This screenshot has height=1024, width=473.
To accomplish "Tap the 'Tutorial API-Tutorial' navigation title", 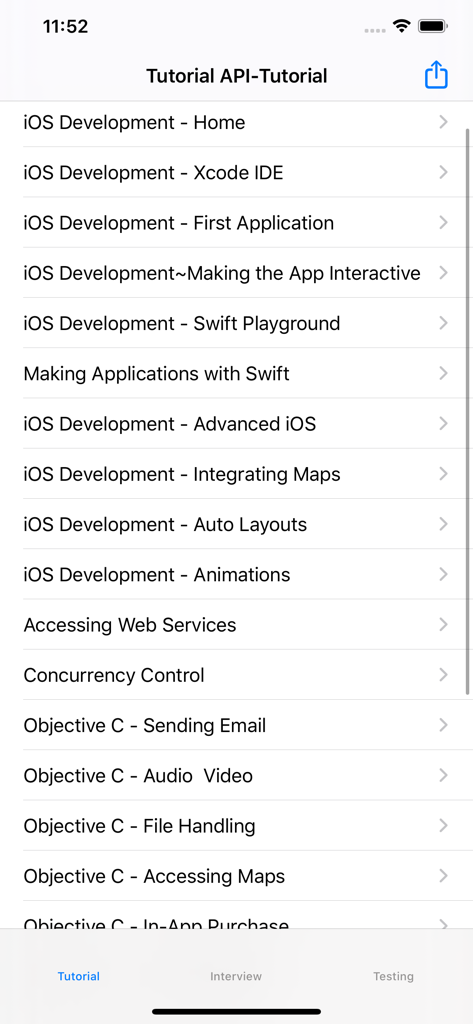I will point(236,76).
